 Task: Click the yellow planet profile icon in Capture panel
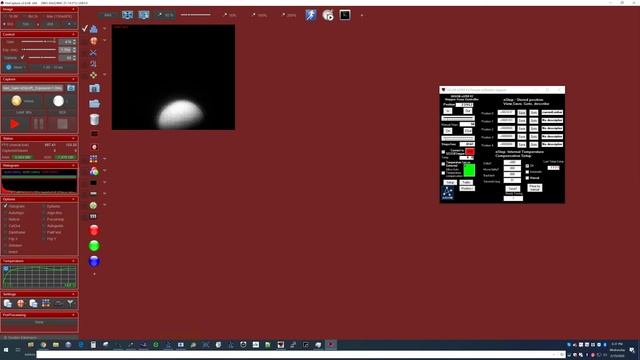click(16, 100)
